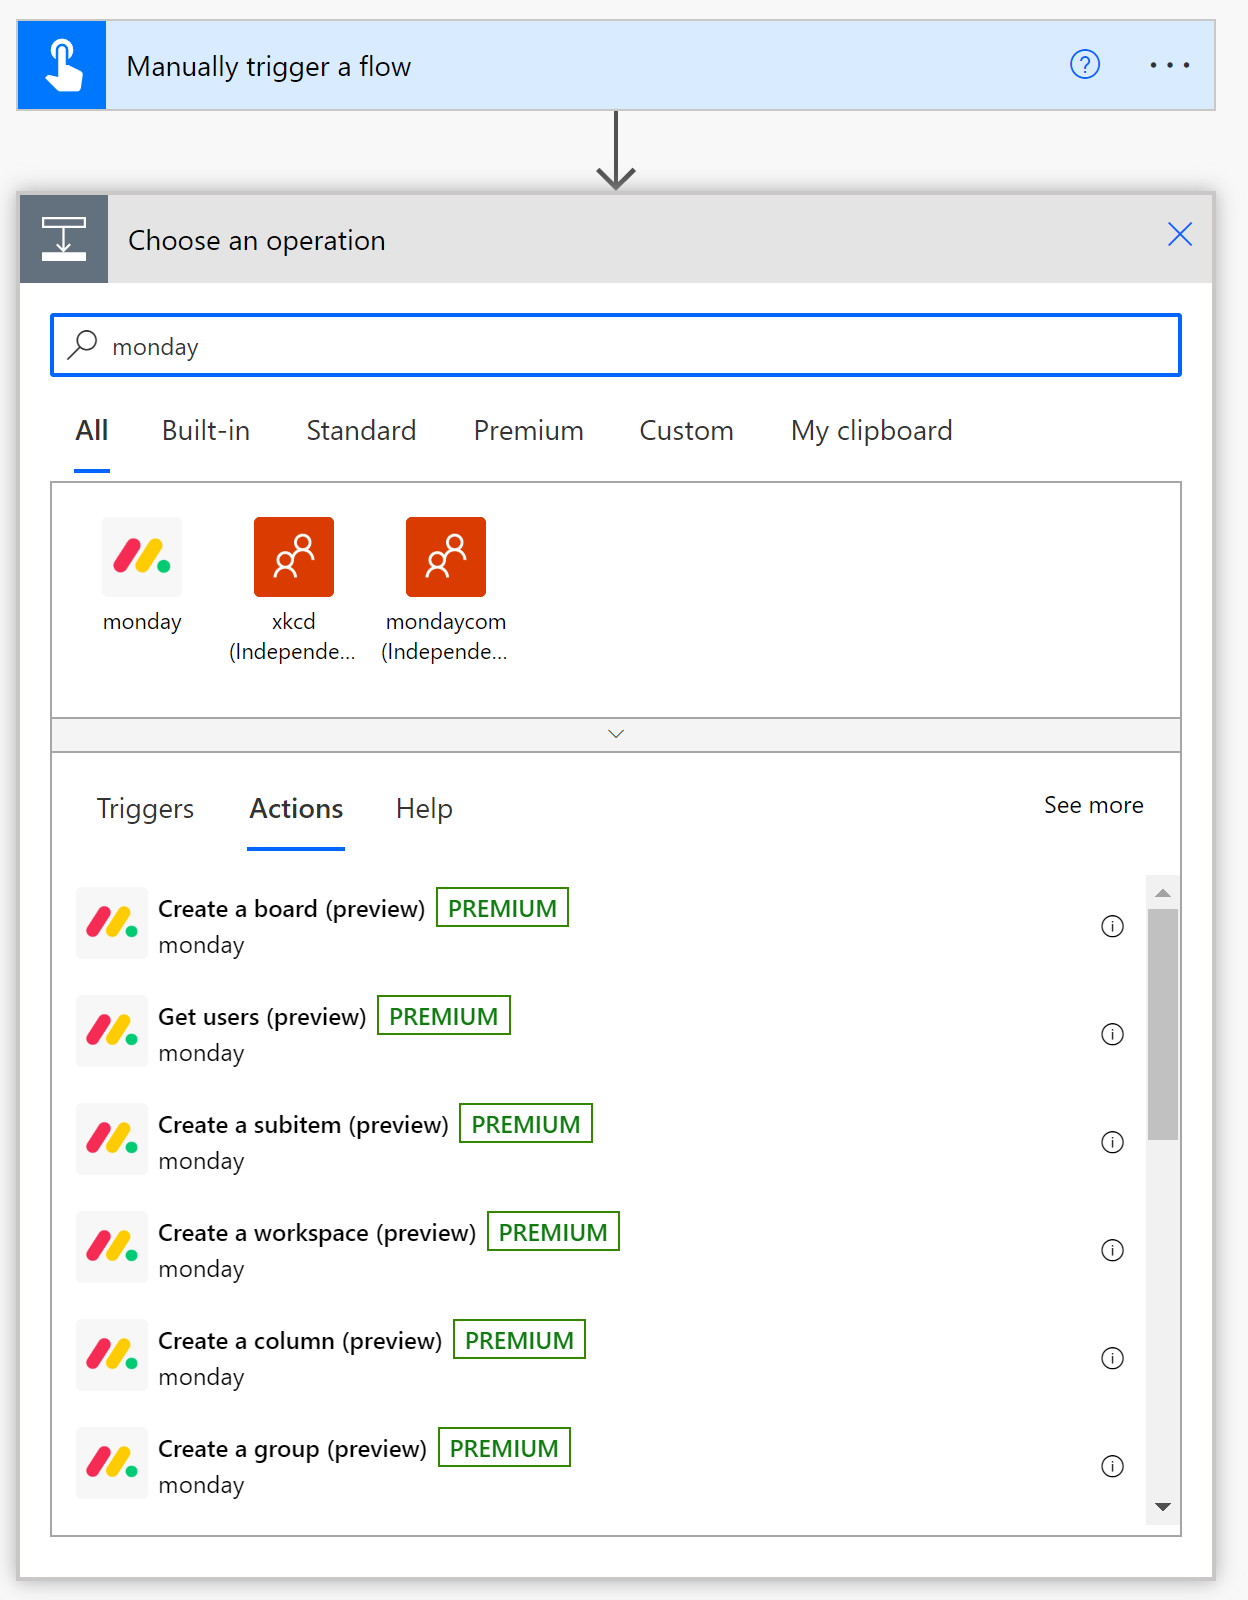Show info for Get users action

click(x=1112, y=1034)
